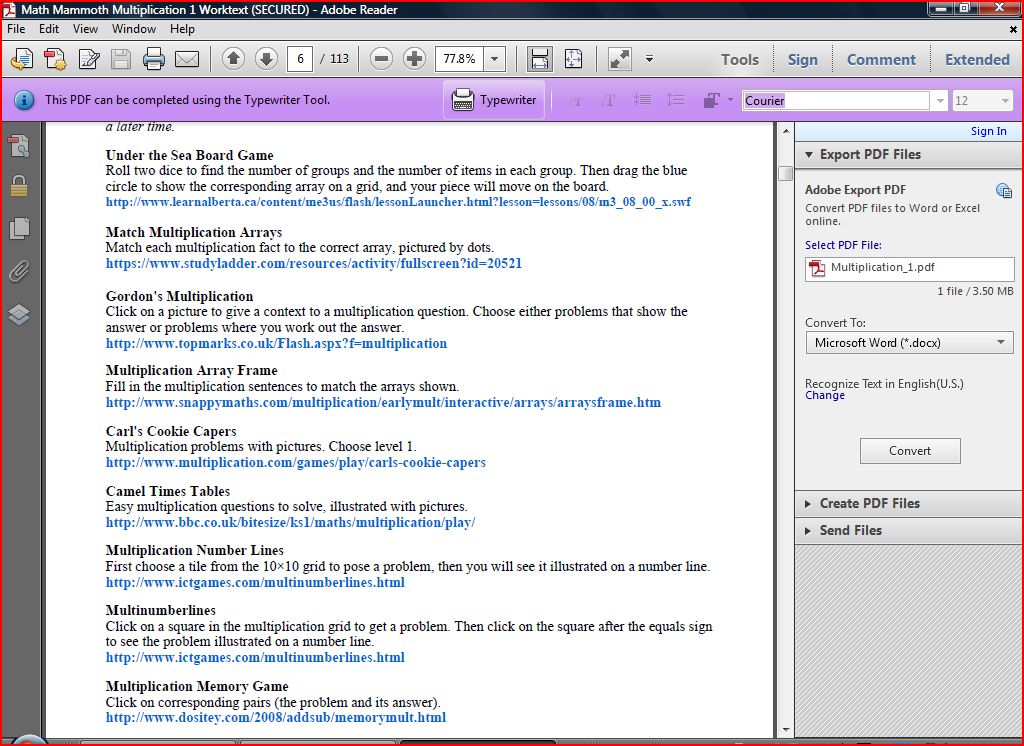Click the document vertical scrollbar thumb

(786, 174)
